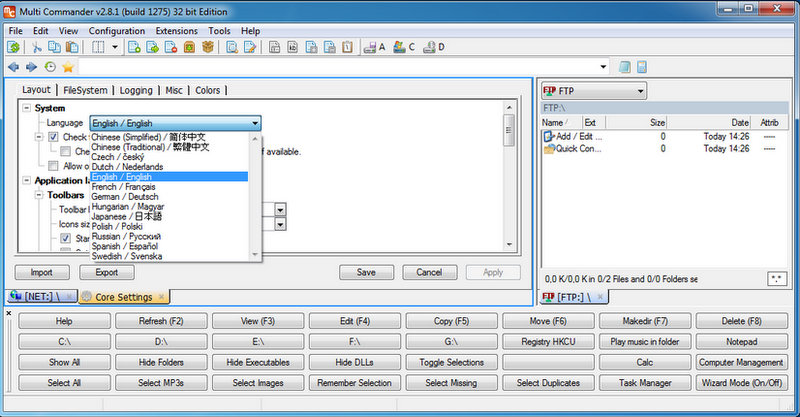The height and width of the screenshot is (417, 800).
Task: Click the view file magnifier icon
Action: pos(232,47)
